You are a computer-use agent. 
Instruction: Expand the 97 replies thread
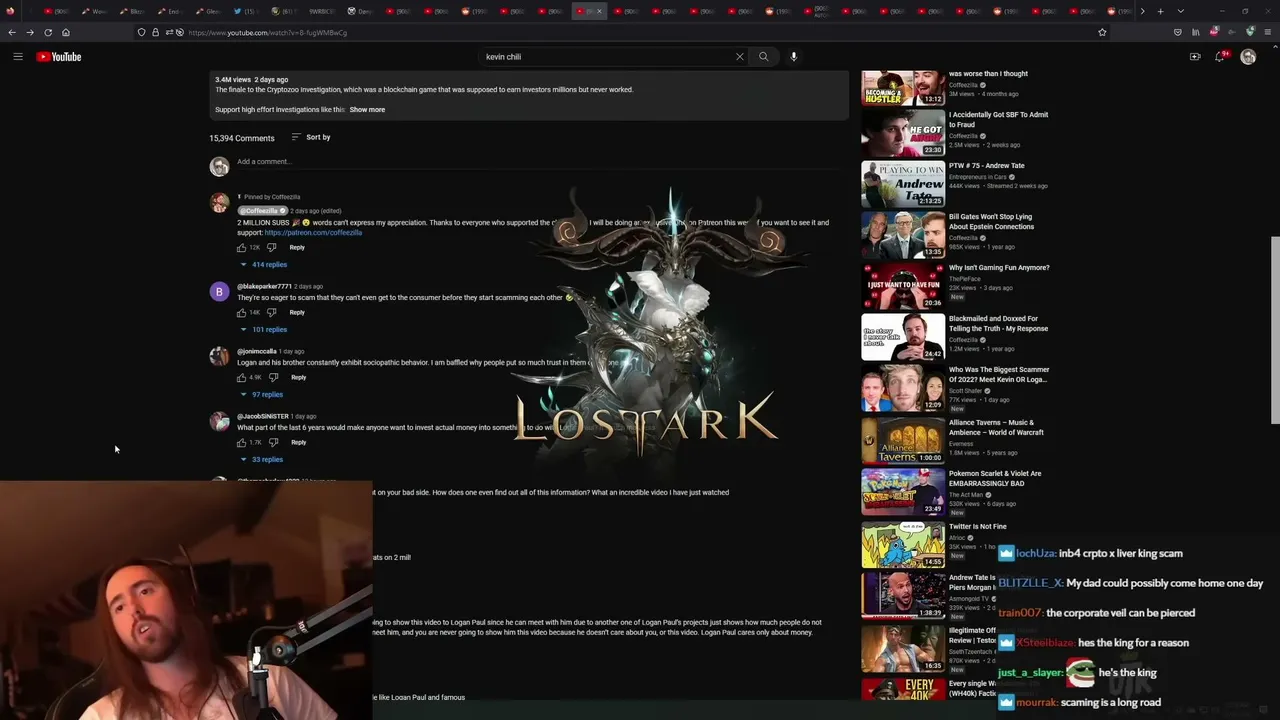(x=262, y=394)
